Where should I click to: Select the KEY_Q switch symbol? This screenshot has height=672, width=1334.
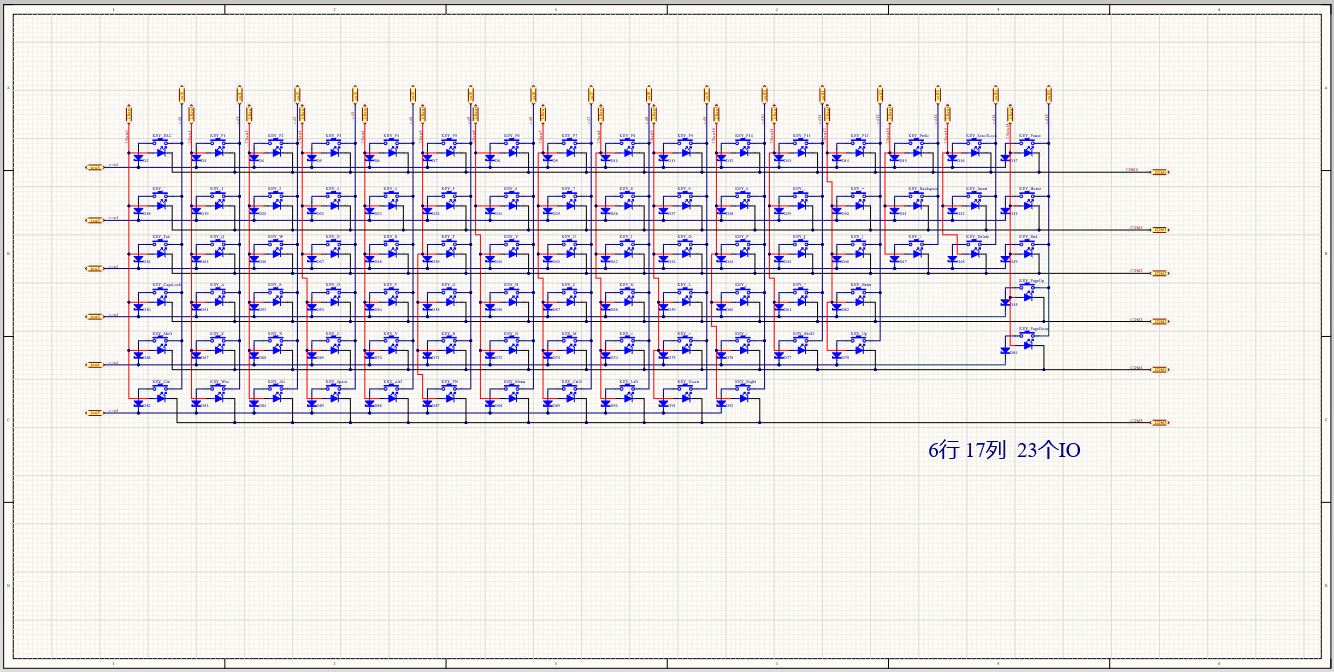(x=218, y=243)
